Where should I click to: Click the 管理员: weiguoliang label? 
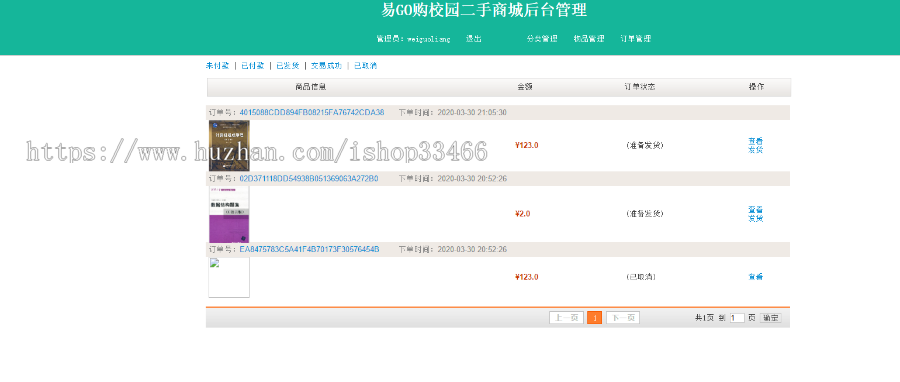click(x=413, y=39)
